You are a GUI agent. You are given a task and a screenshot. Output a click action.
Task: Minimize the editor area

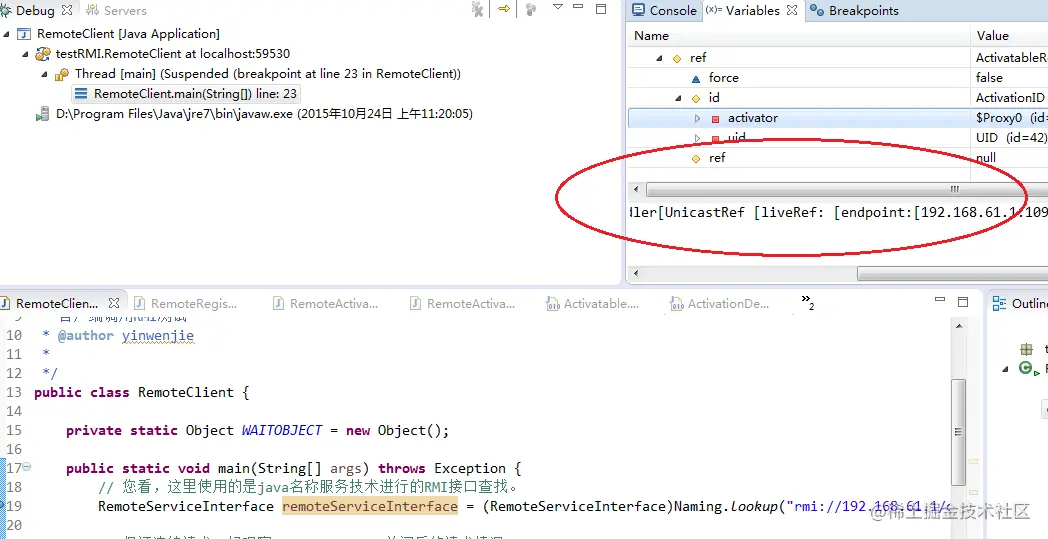(940, 300)
